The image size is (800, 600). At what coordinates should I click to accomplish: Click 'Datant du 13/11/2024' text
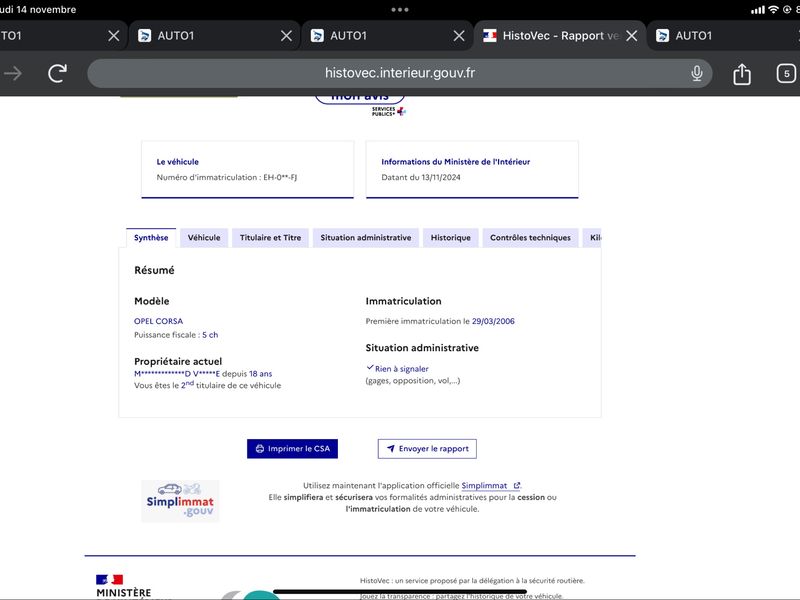tap(421, 178)
